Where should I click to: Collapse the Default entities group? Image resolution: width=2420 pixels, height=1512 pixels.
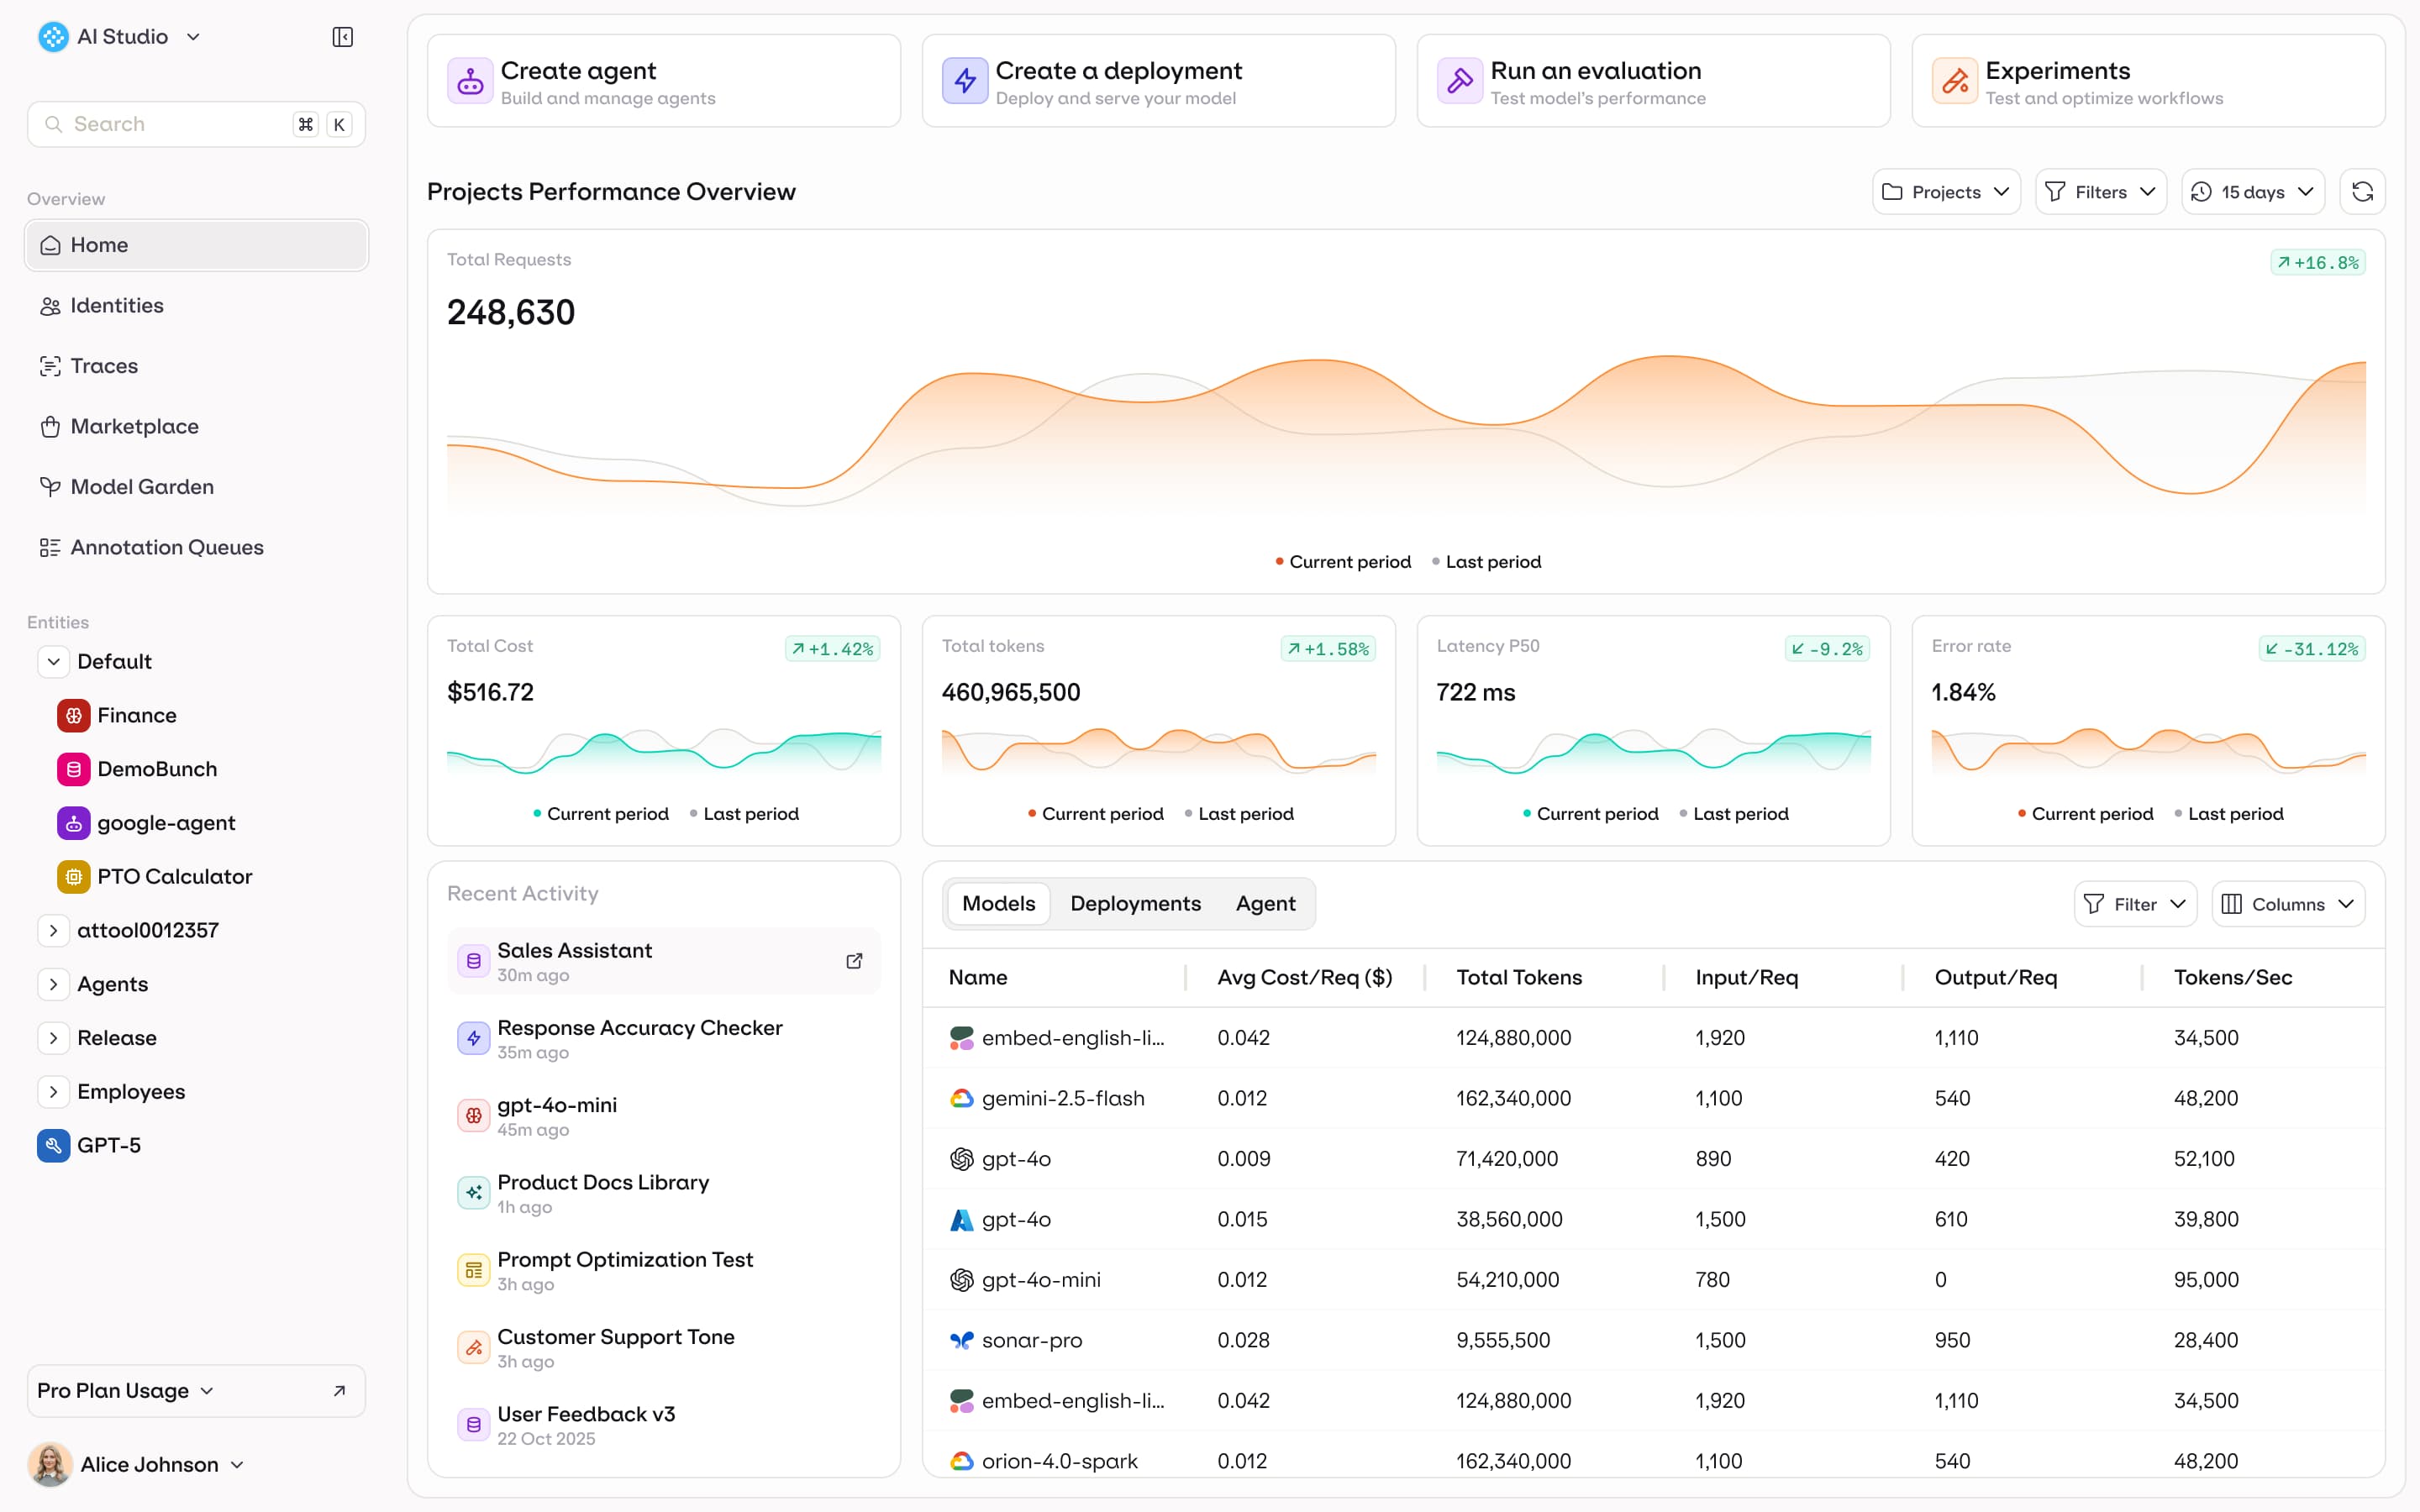[54, 662]
